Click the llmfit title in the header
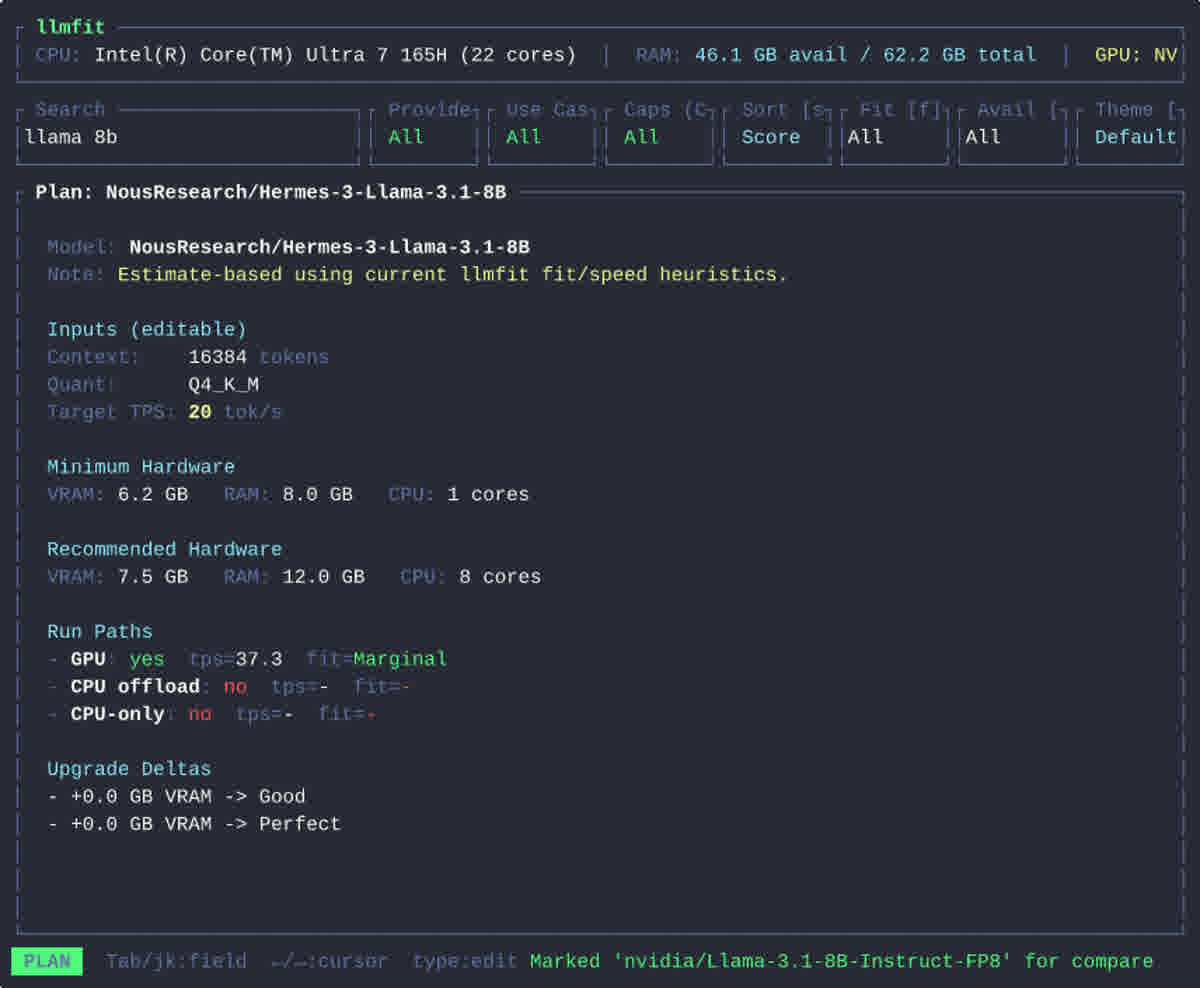Image resolution: width=1200 pixels, height=988 pixels. pos(70,27)
